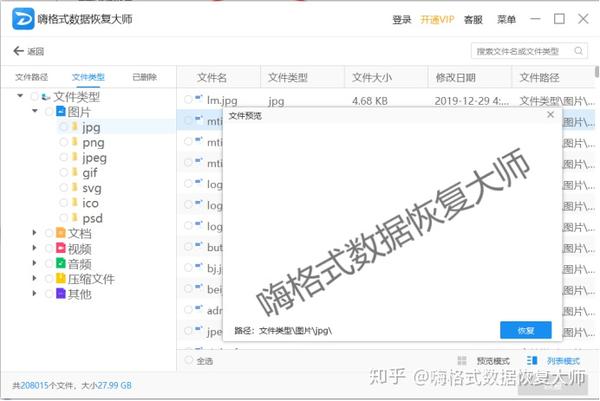Sort by 文件路径 column header
Image resolution: width=600 pixels, height=401 pixels.
tap(540, 78)
